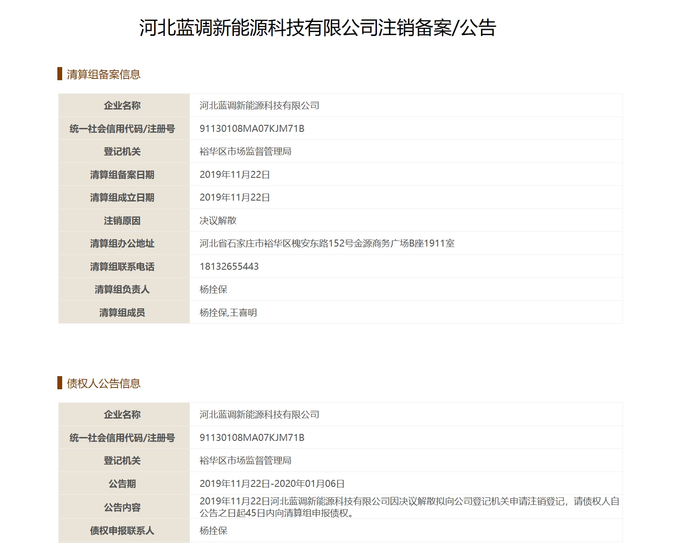
Task: Select 裕华区市场监督管理局 in the 清算组备案信息 table
Action: [x=245, y=151]
